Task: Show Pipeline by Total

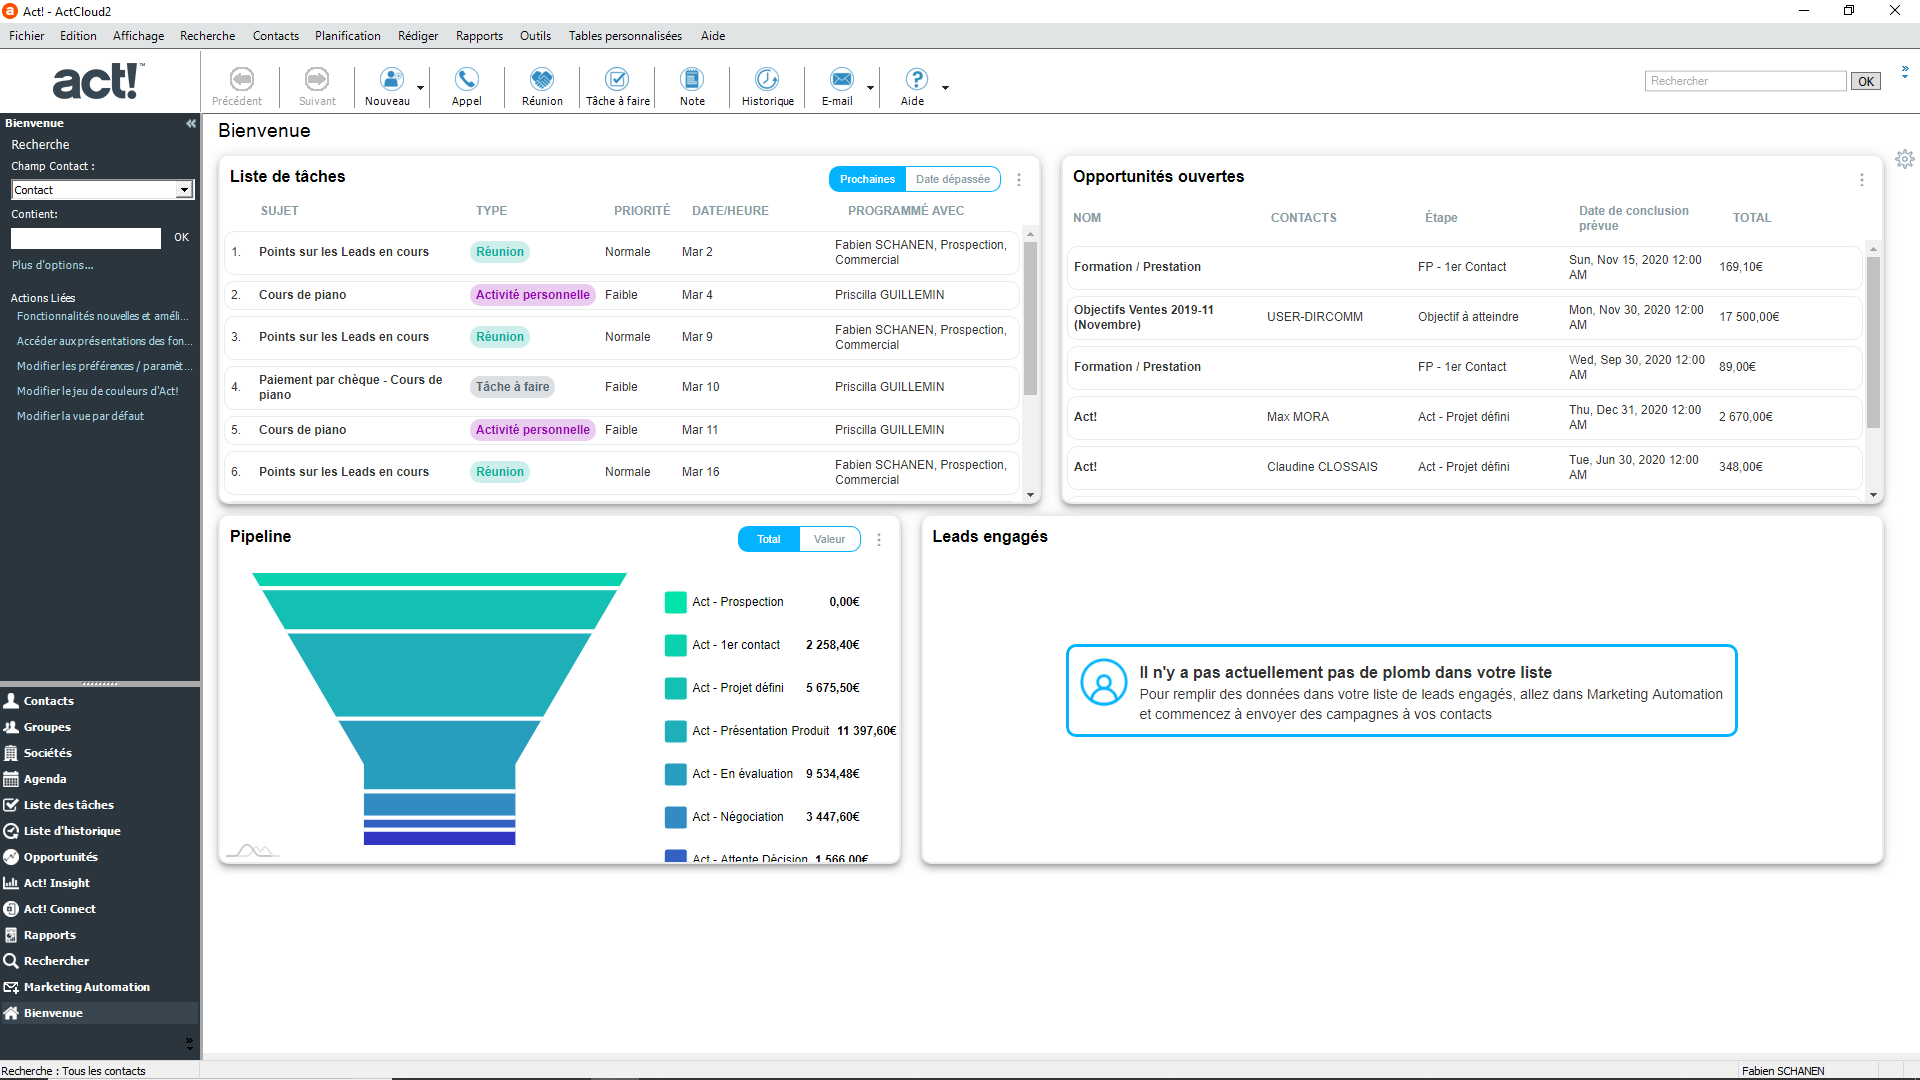Action: point(768,539)
